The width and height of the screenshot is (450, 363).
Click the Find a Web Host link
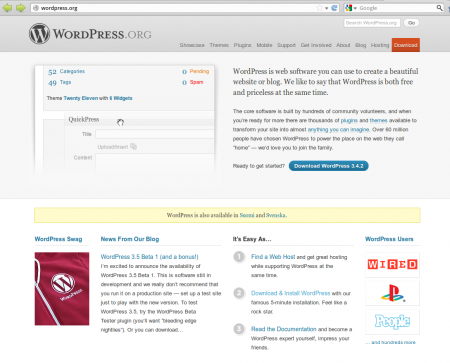pos(273,257)
